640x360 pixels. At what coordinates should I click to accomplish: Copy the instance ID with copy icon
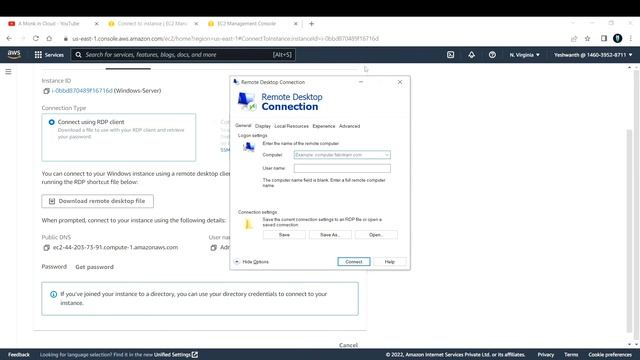[x=46, y=91]
